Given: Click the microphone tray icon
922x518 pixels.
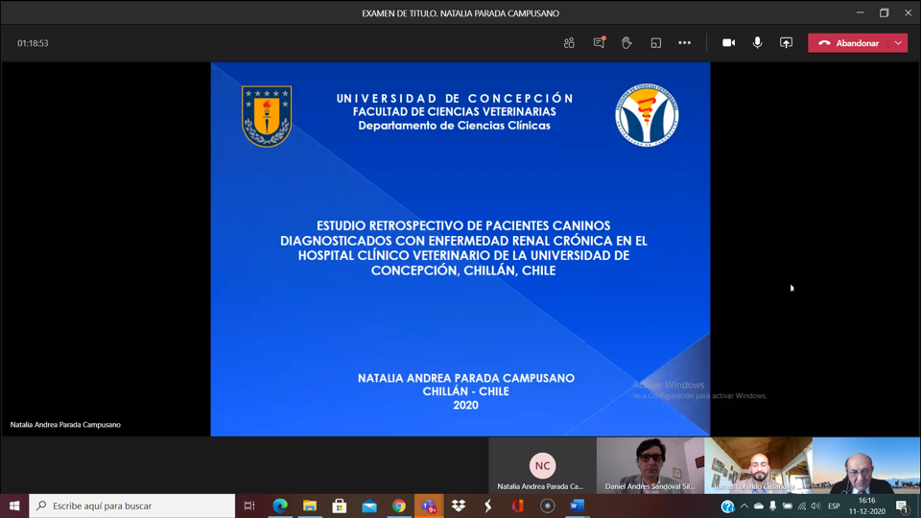Looking at the screenshot, I should pyautogui.click(x=773, y=506).
